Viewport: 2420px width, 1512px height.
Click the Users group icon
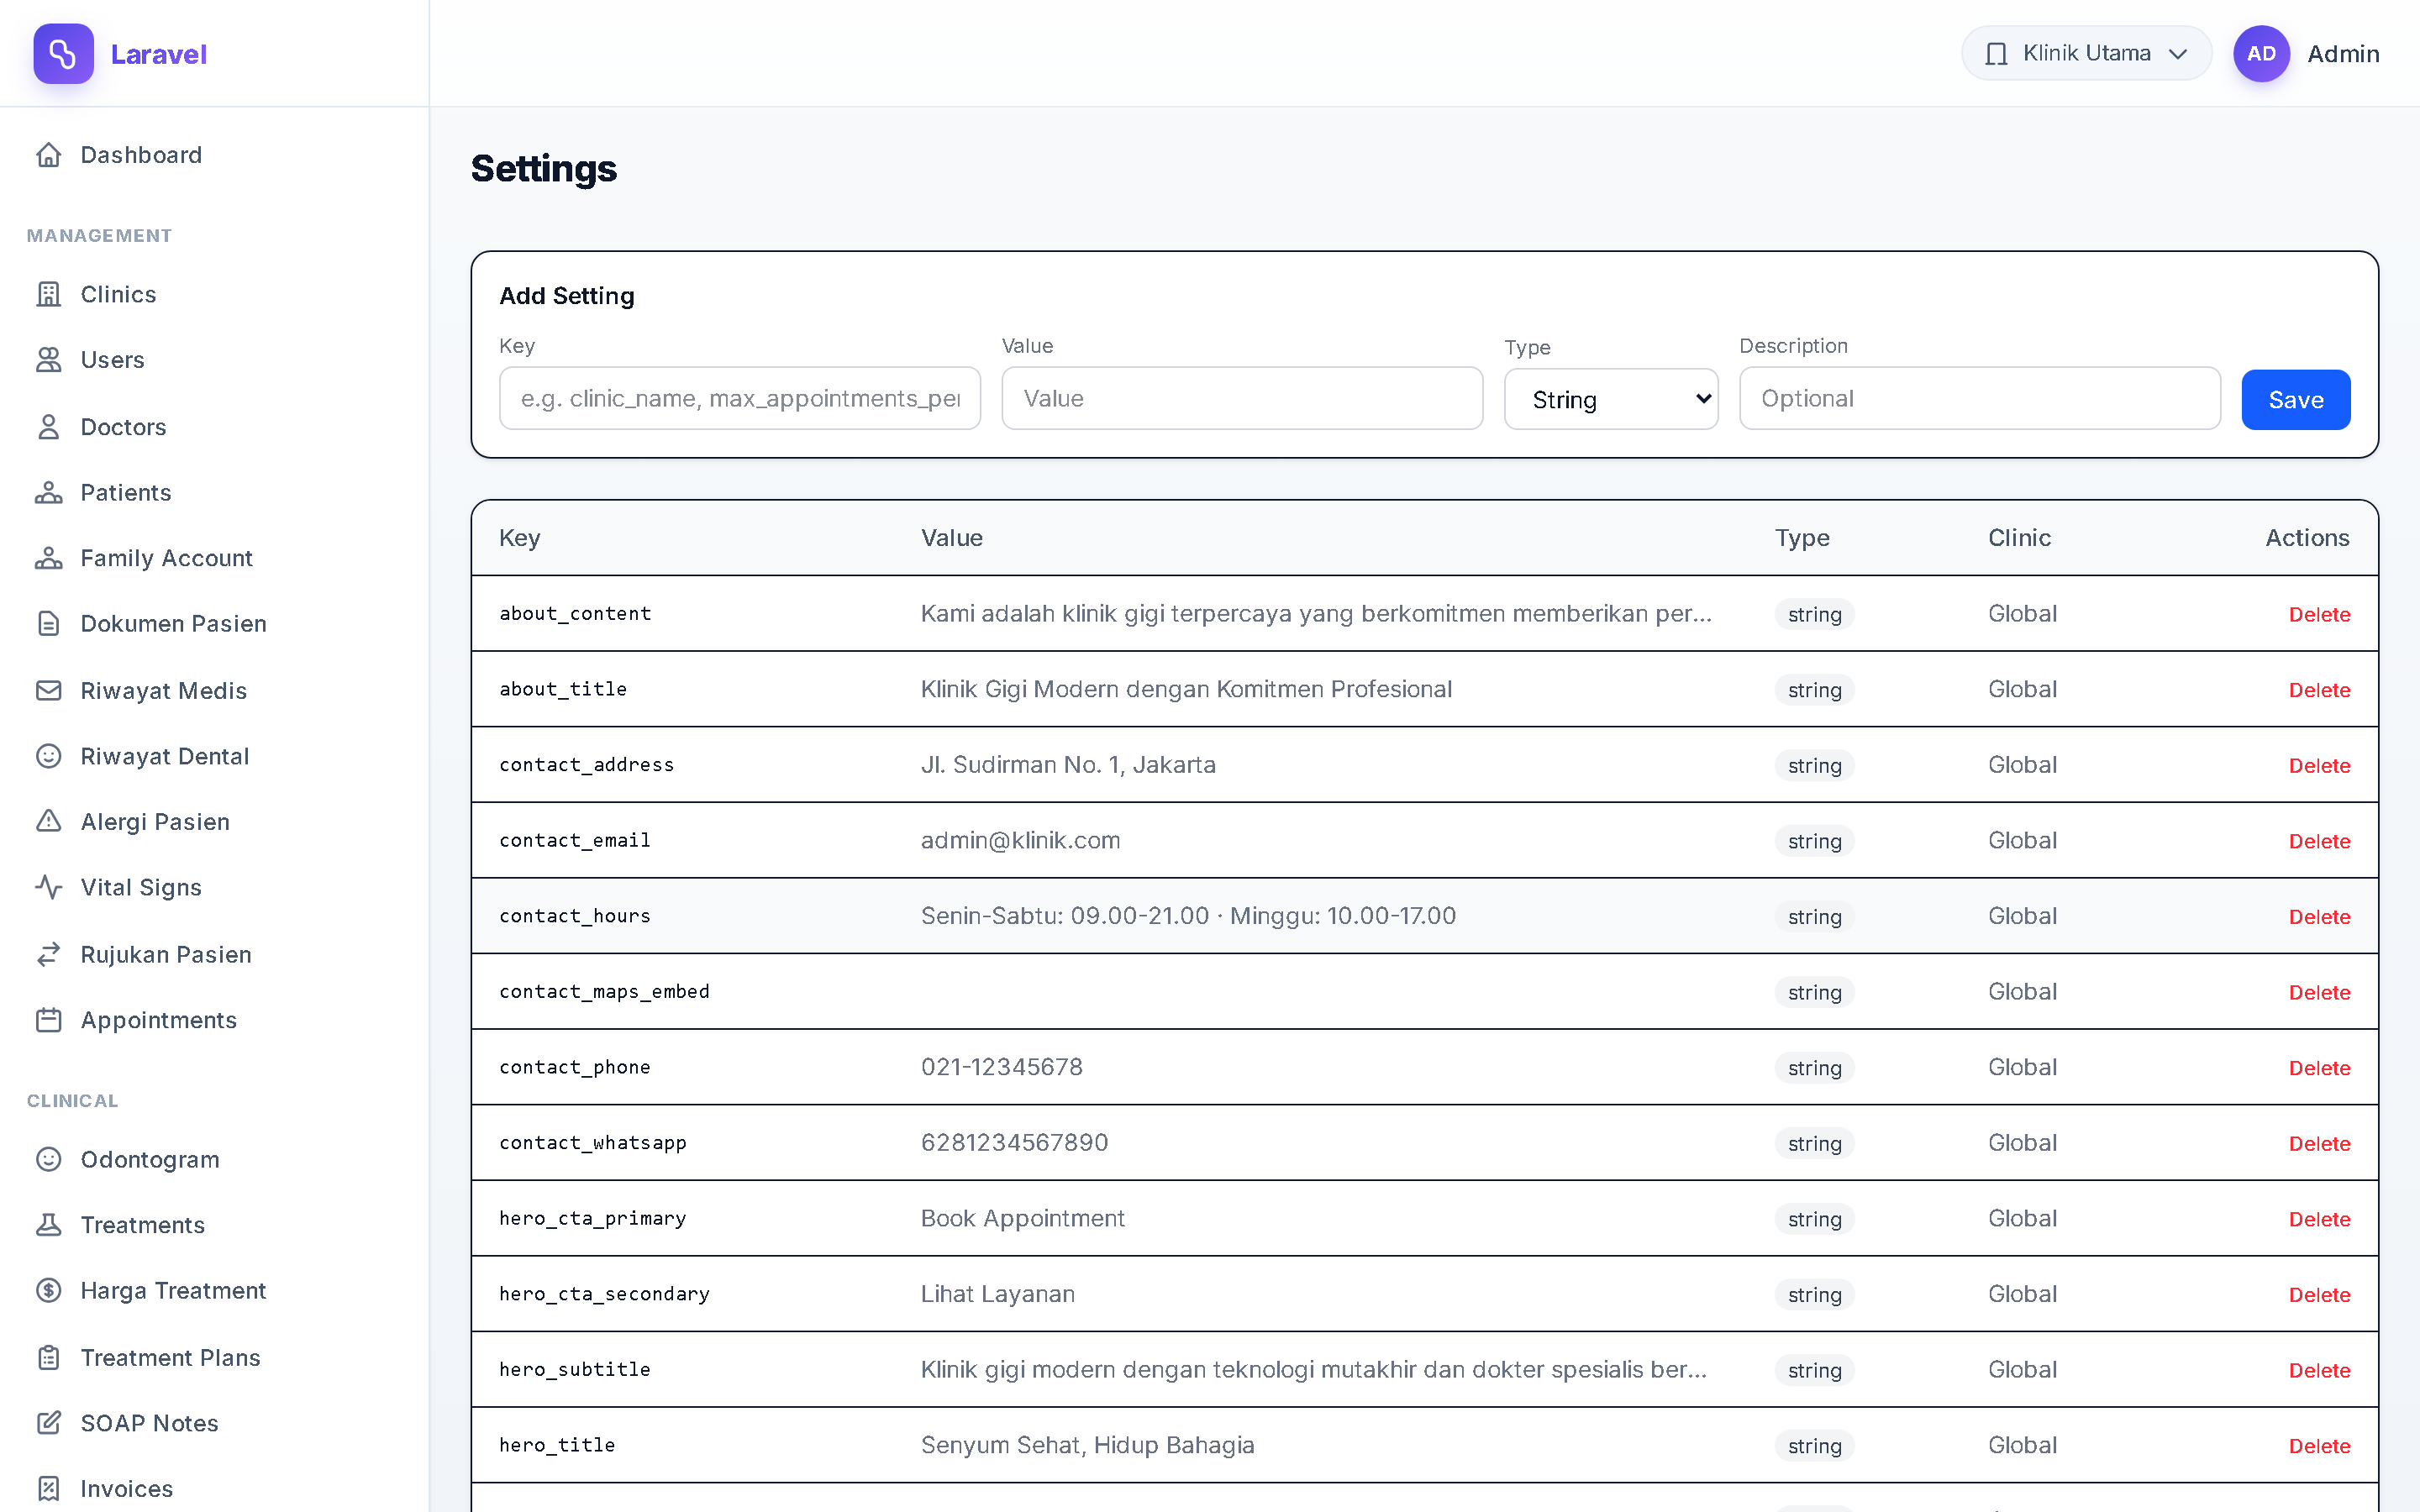(49, 360)
